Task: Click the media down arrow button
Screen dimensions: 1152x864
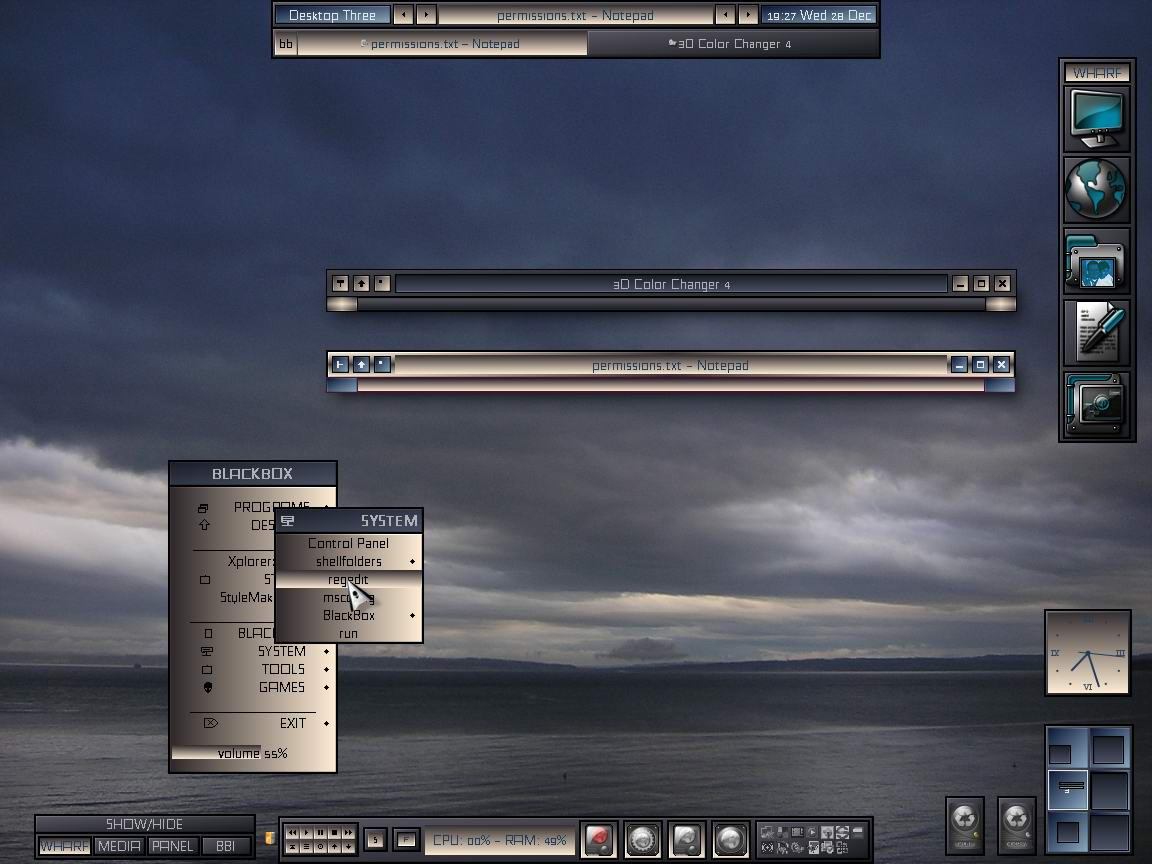Action: (348, 846)
